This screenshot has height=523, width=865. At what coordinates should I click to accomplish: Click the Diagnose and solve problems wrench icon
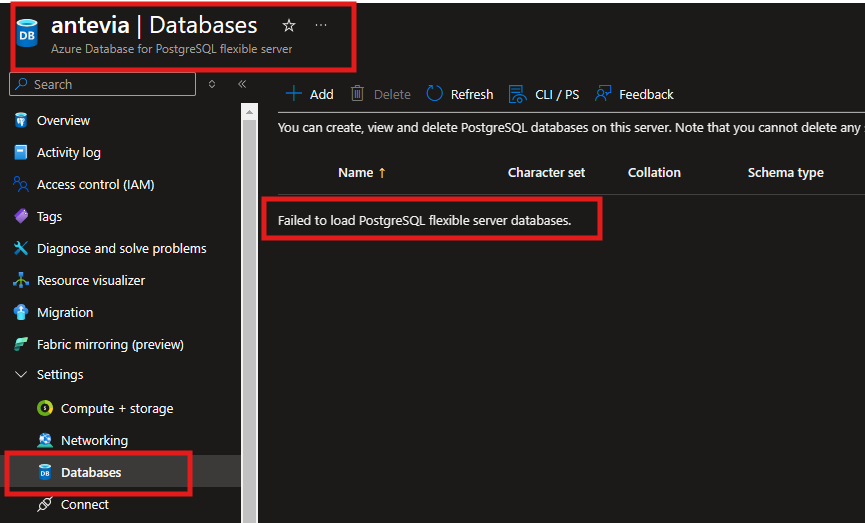coord(21,248)
